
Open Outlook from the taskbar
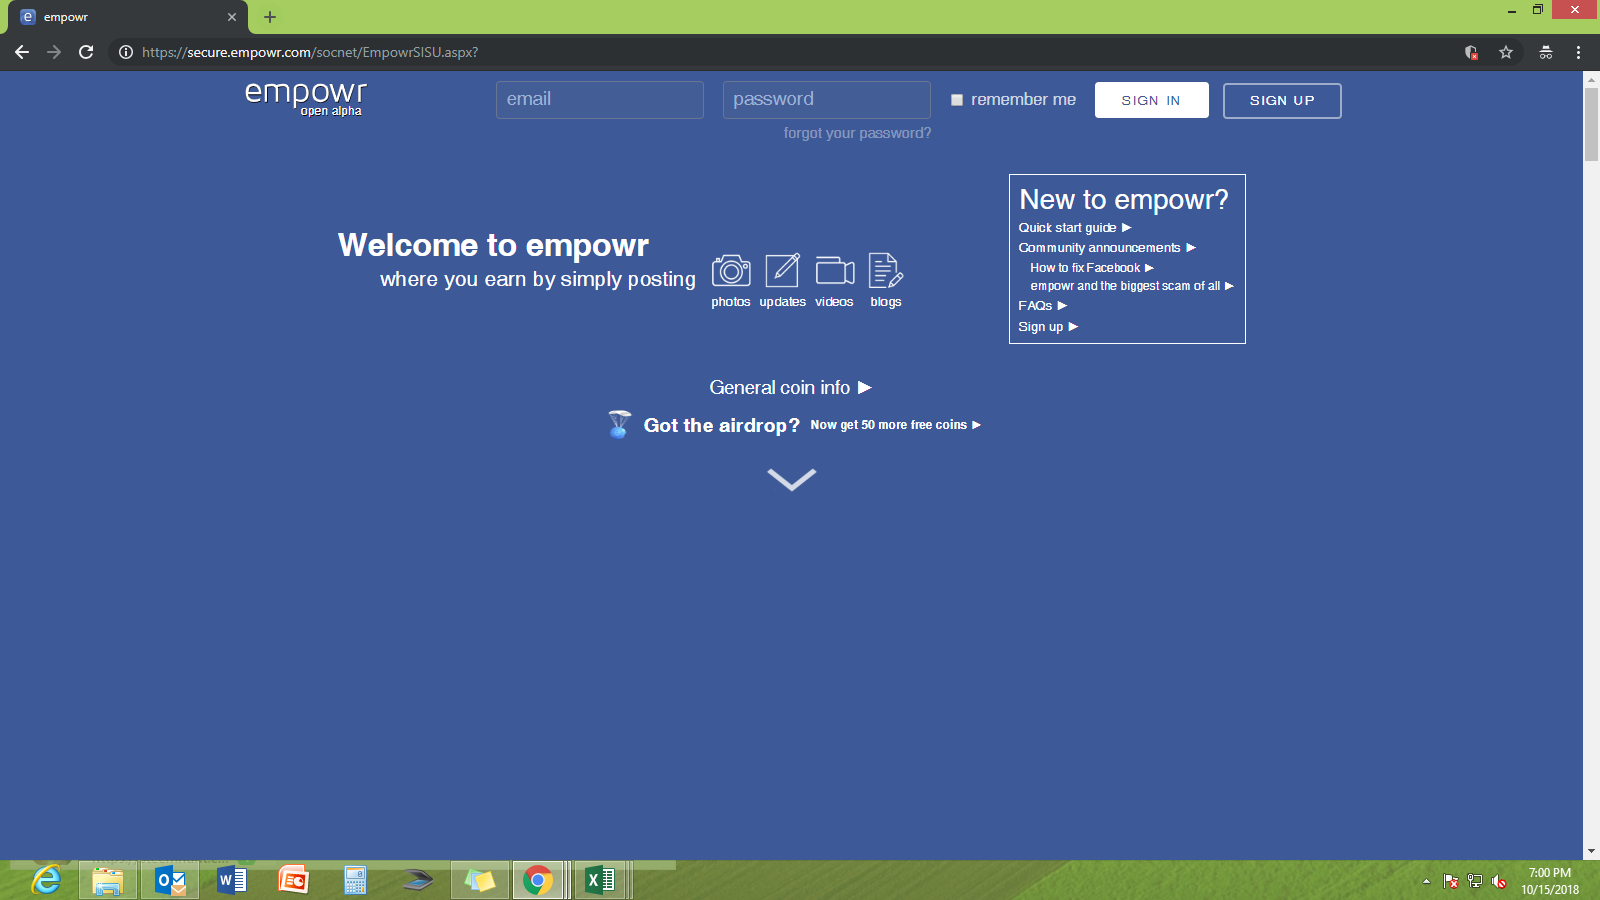170,880
